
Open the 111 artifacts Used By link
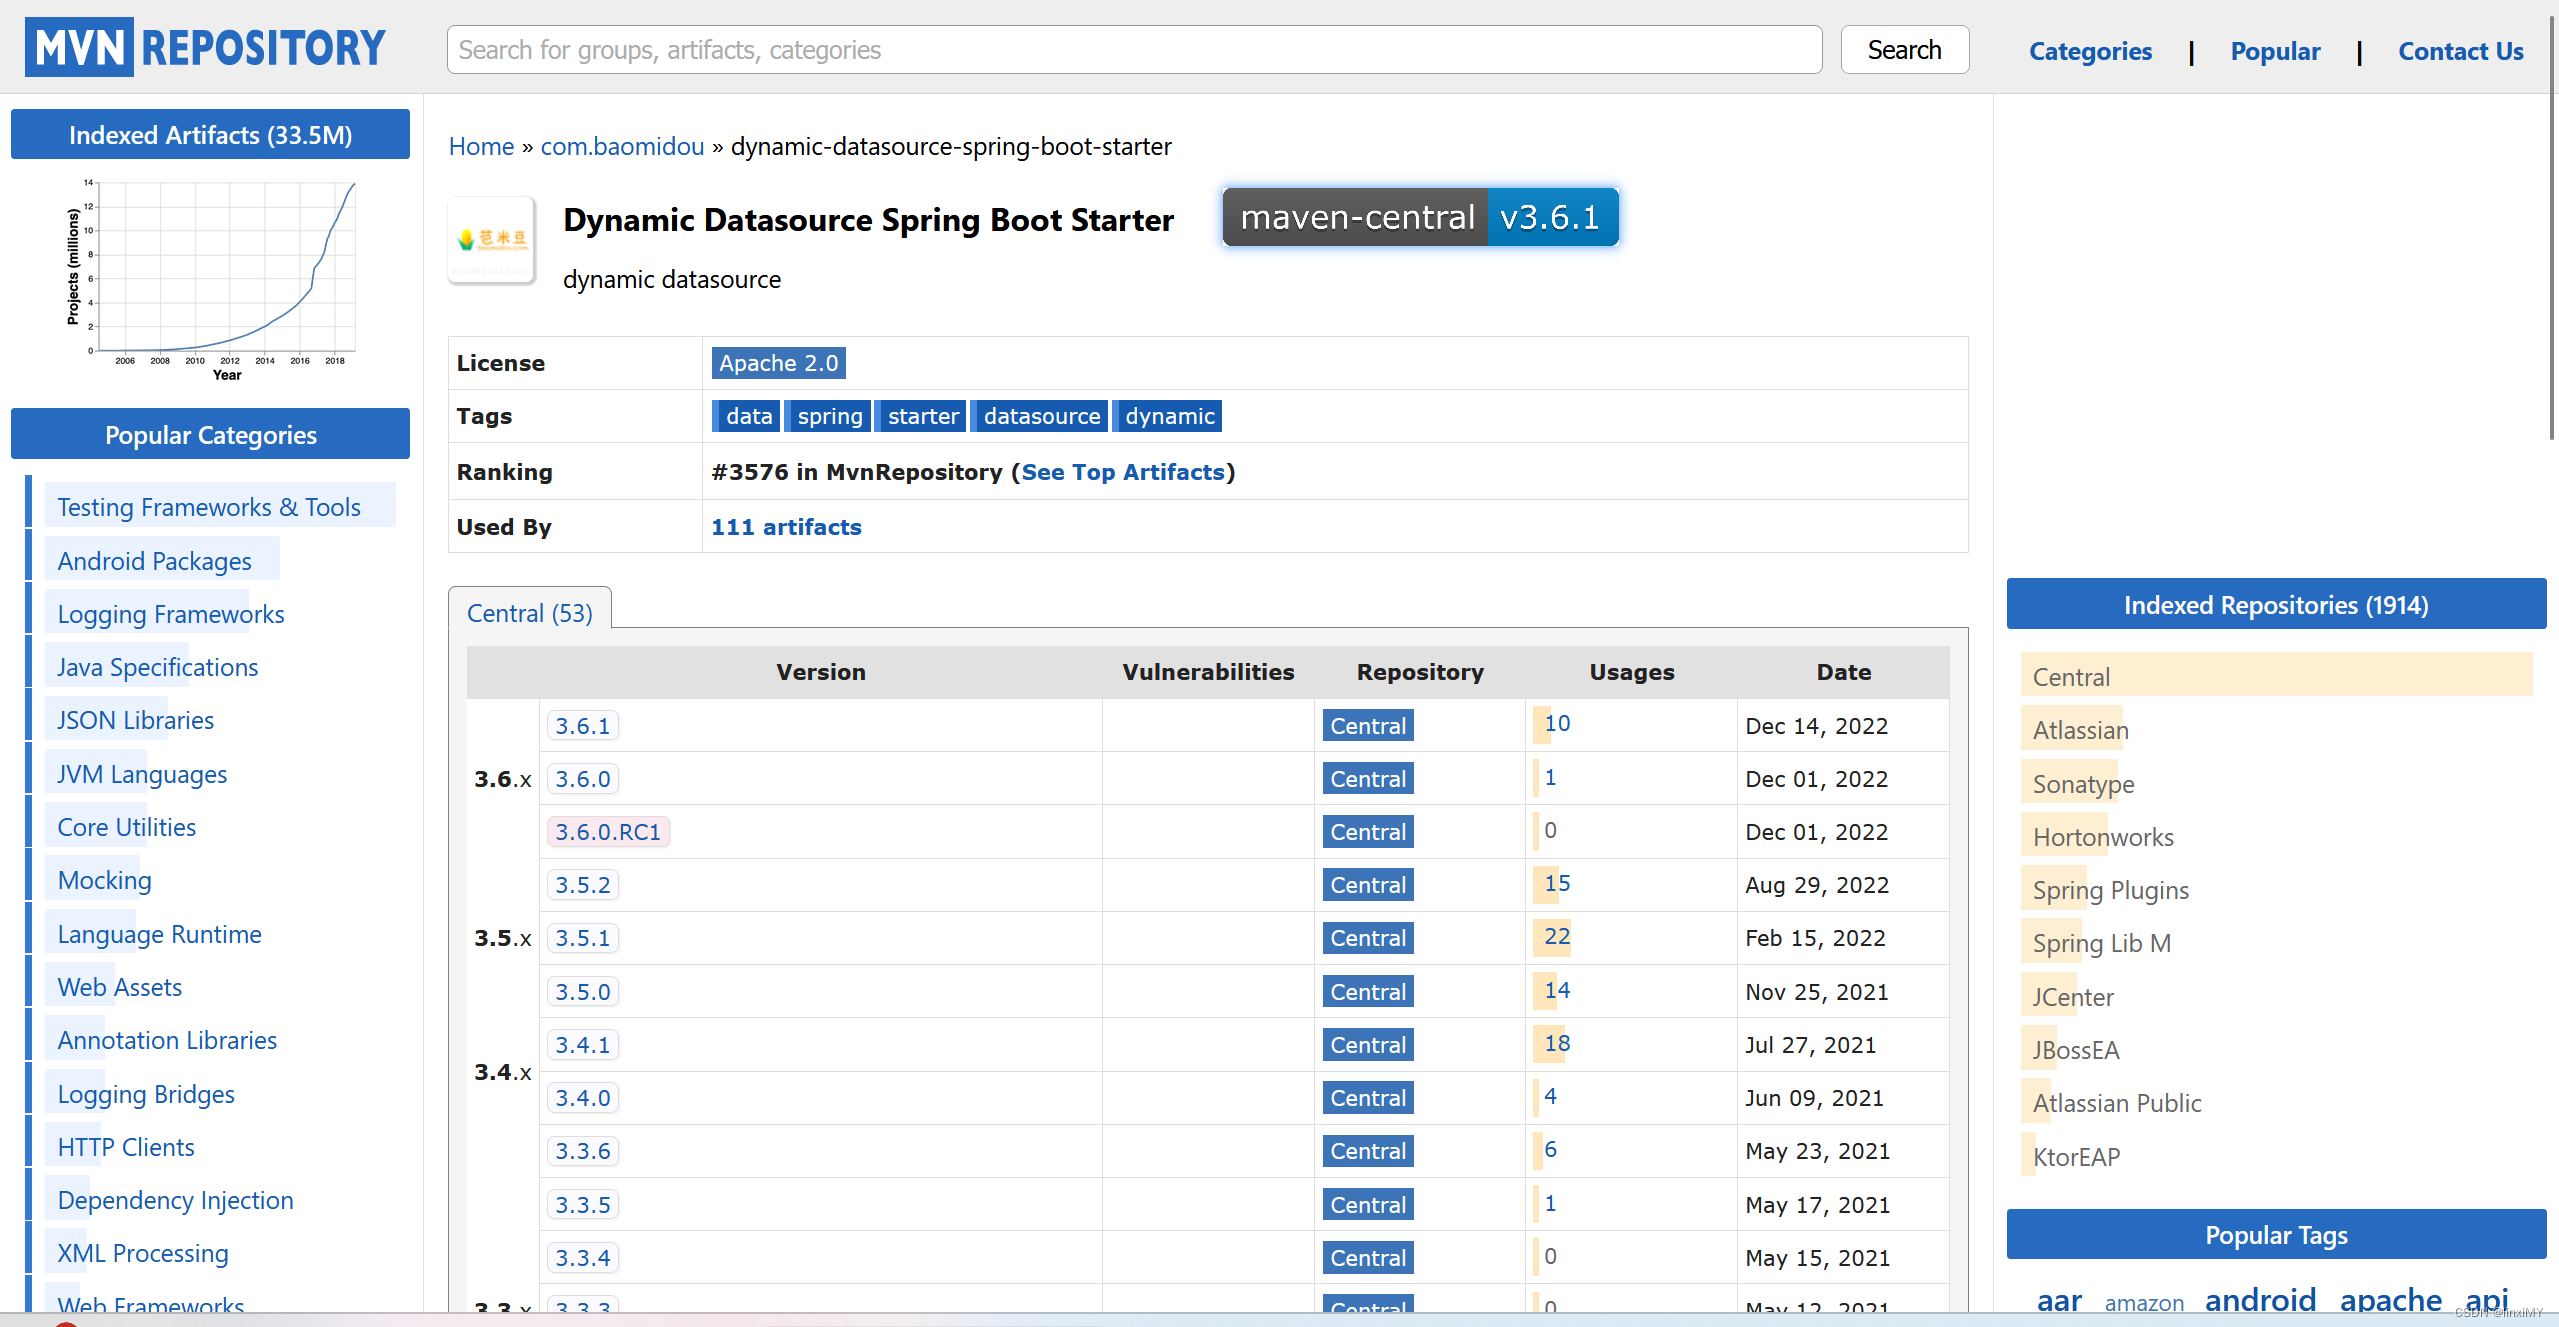tap(785, 526)
